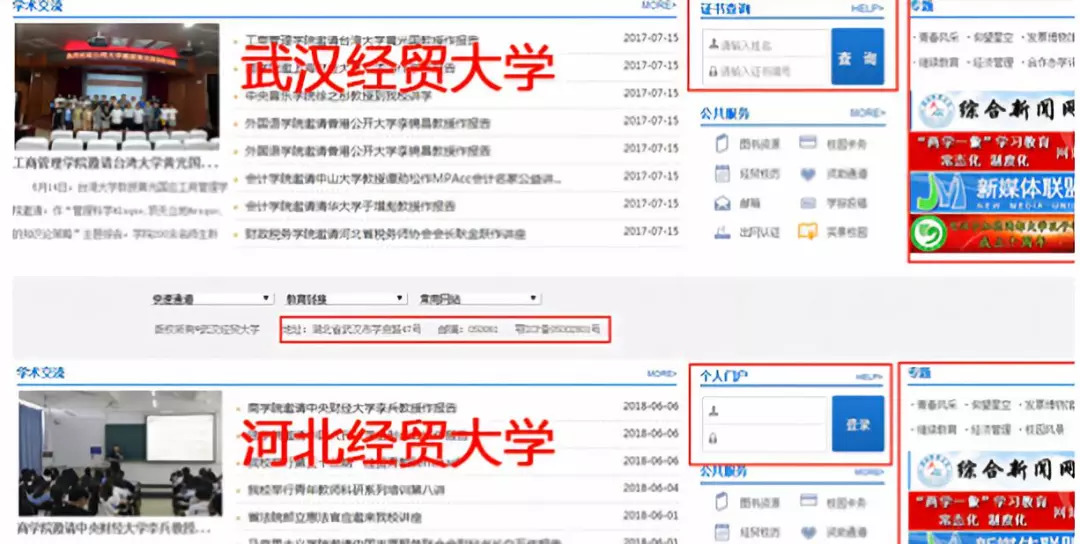Open the top page's 综合新闻网 banner
Screen dimensions: 1080x544
tap(992, 110)
